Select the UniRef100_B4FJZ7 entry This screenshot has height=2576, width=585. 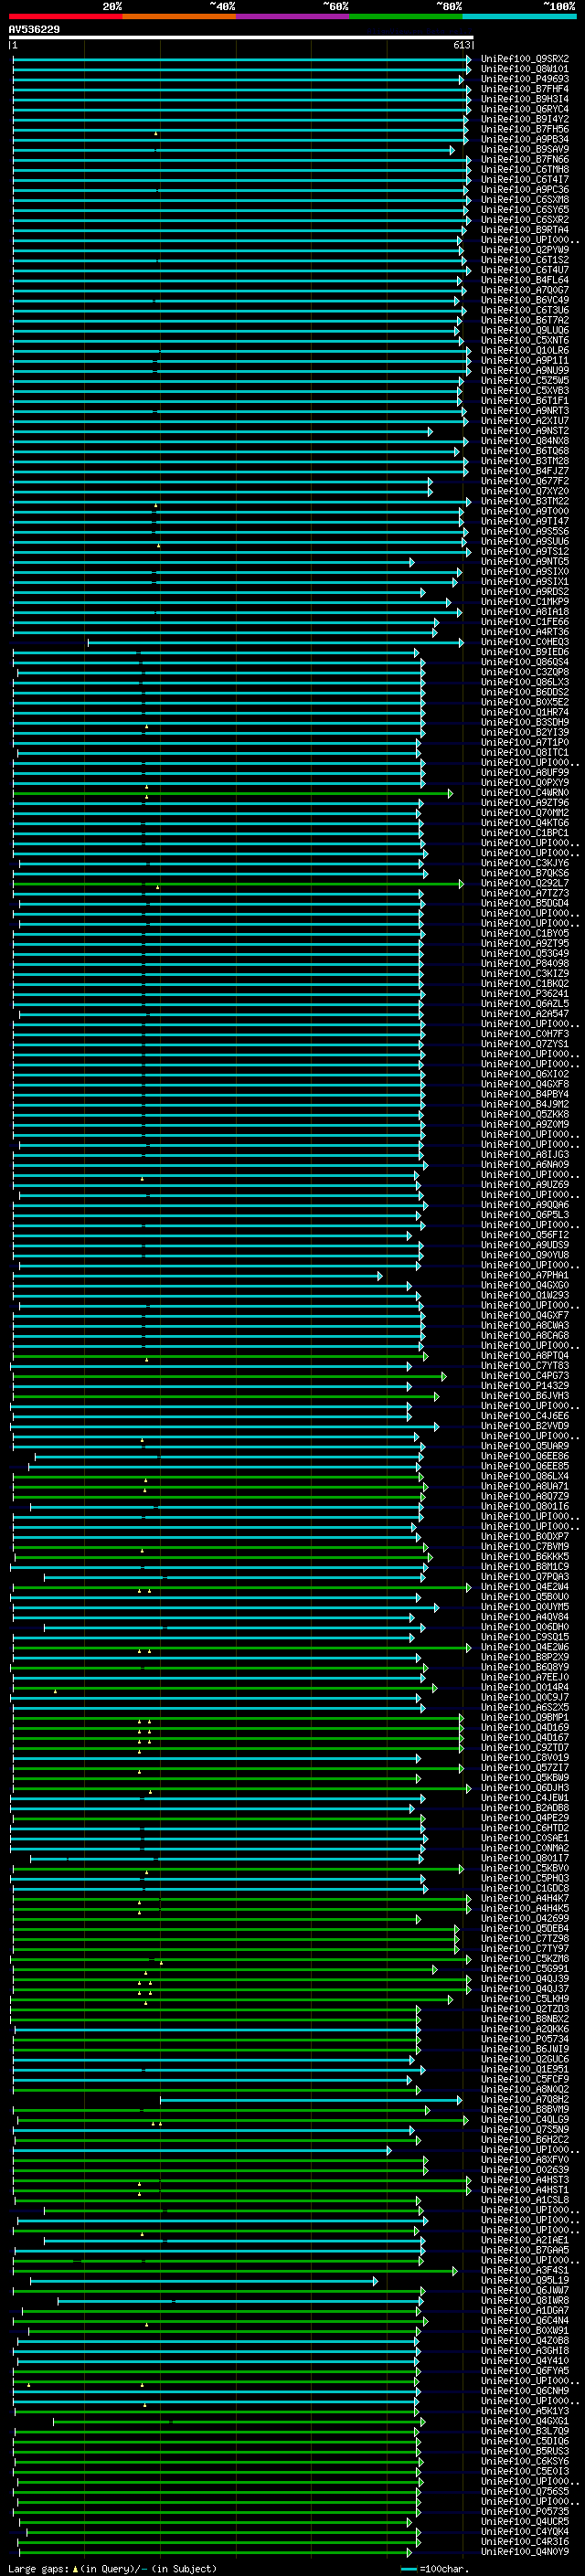click(x=525, y=471)
